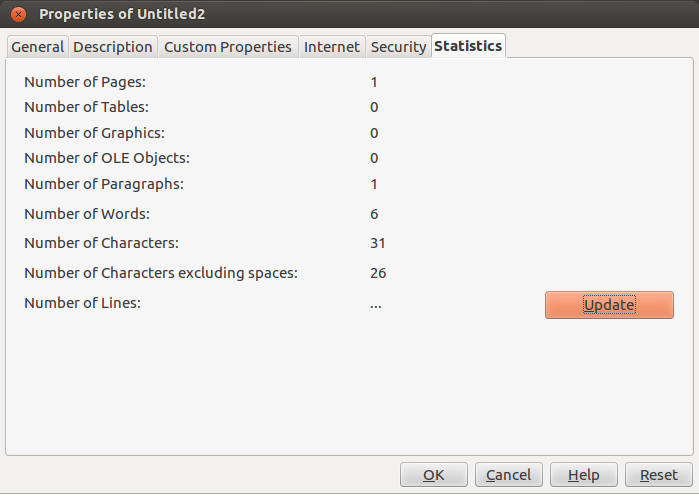
Task: Click the Number of OLE Objects label
Action: click(107, 158)
